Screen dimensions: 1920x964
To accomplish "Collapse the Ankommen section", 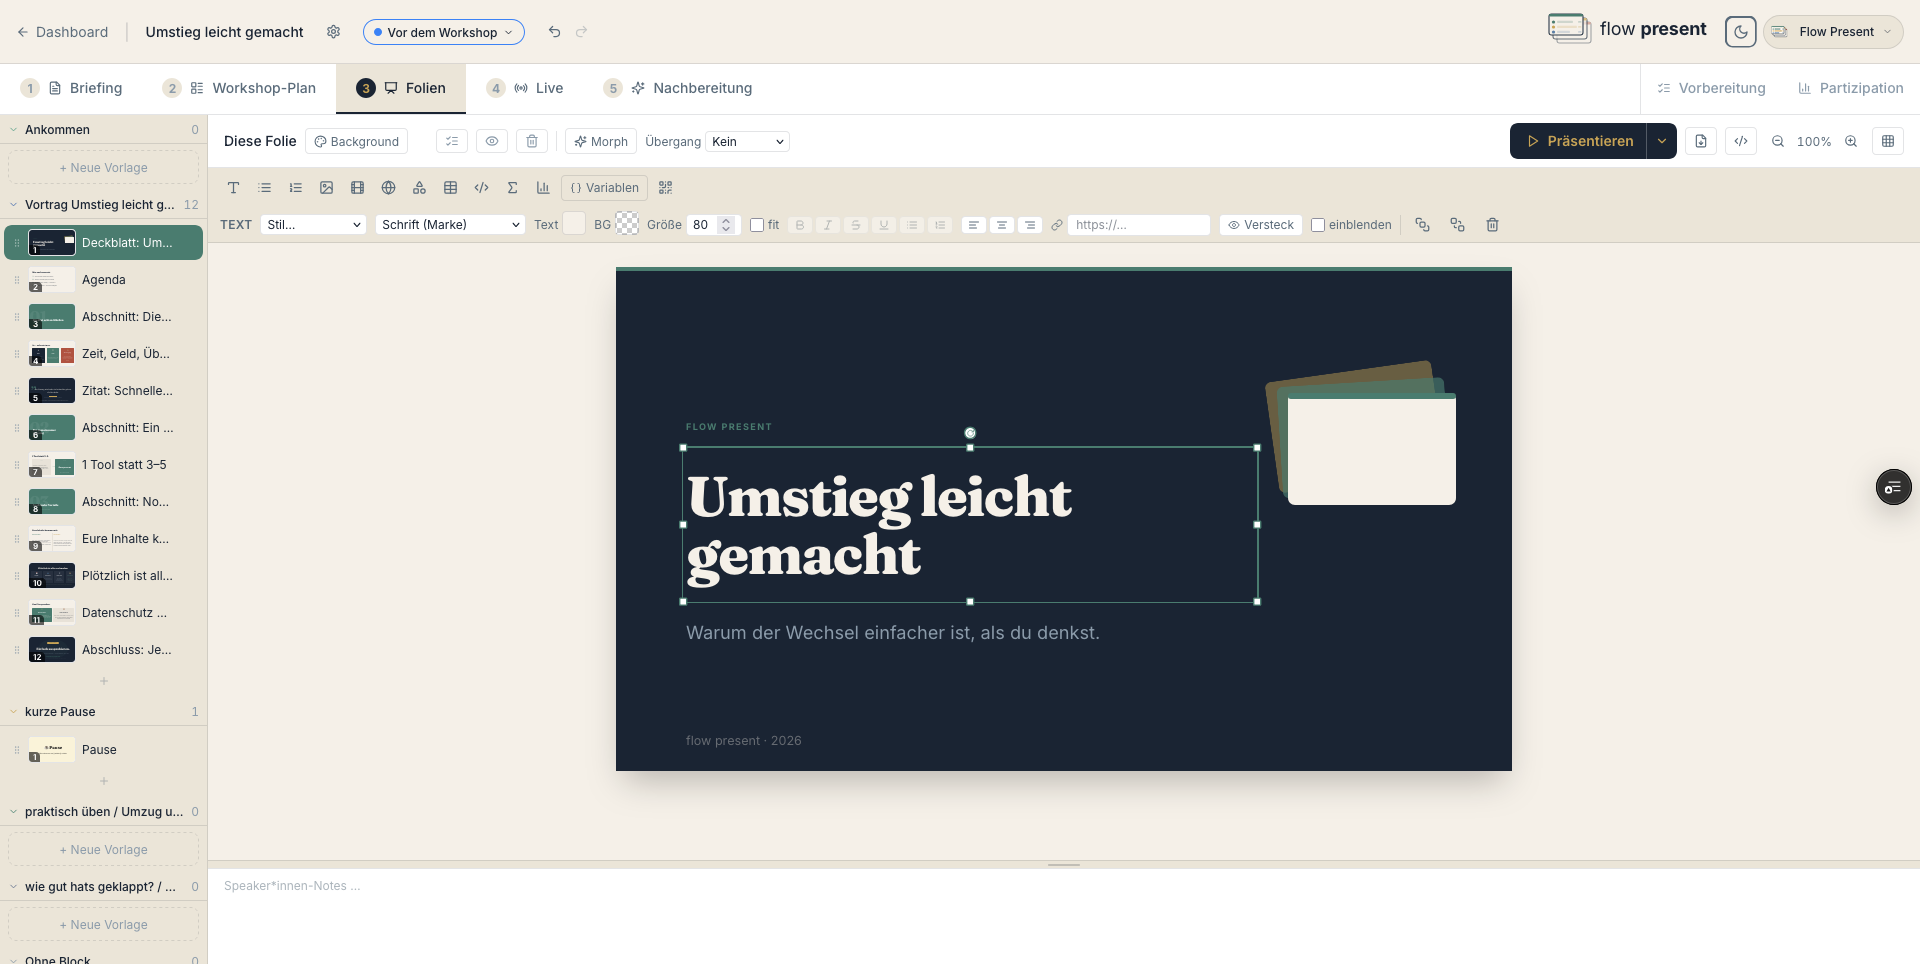I will pos(14,130).
